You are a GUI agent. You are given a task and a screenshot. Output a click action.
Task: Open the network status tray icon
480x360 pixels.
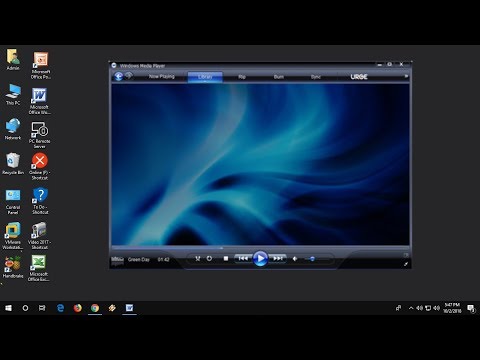[428, 308]
